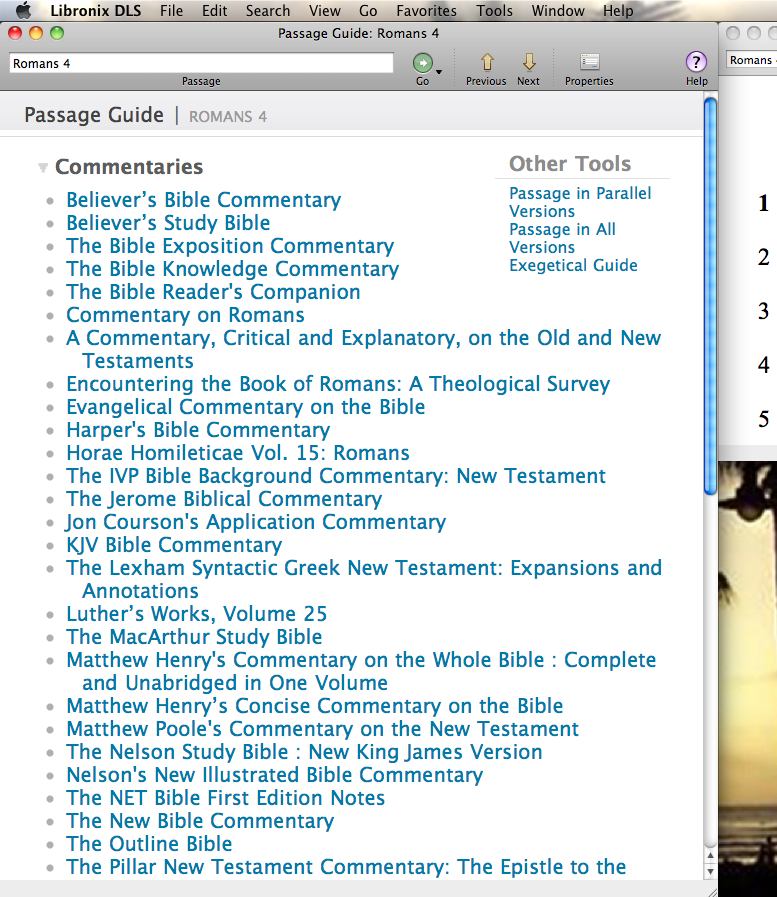
Task: Open Believer's Bible Commentary link
Action: 204,200
